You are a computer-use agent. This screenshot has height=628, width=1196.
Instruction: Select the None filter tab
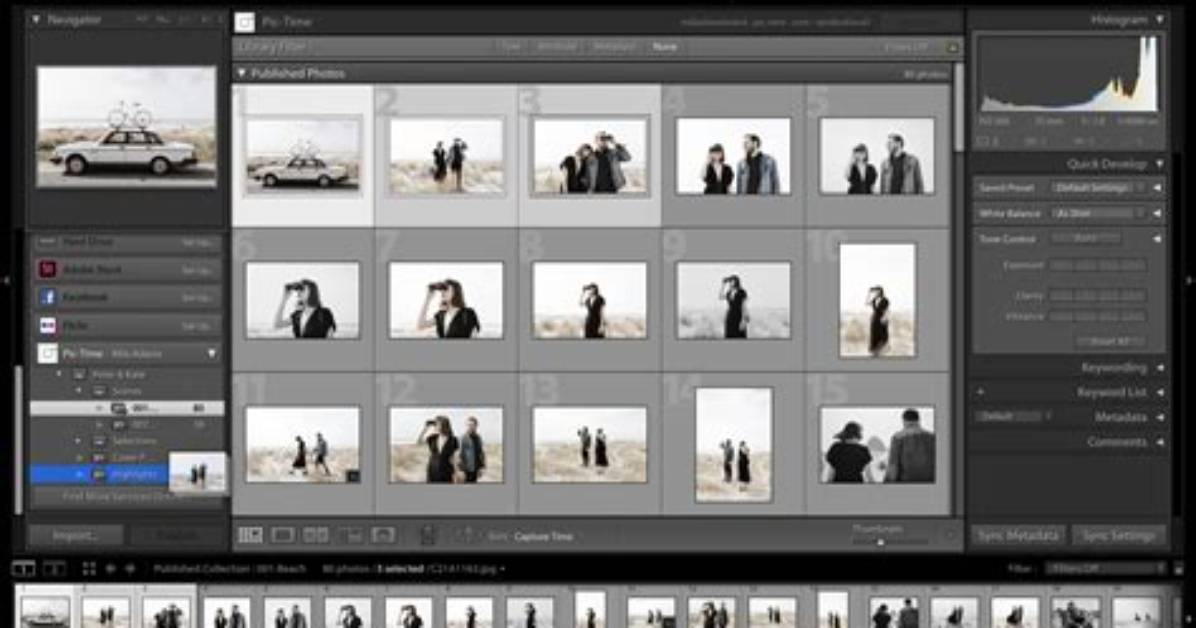[x=664, y=47]
